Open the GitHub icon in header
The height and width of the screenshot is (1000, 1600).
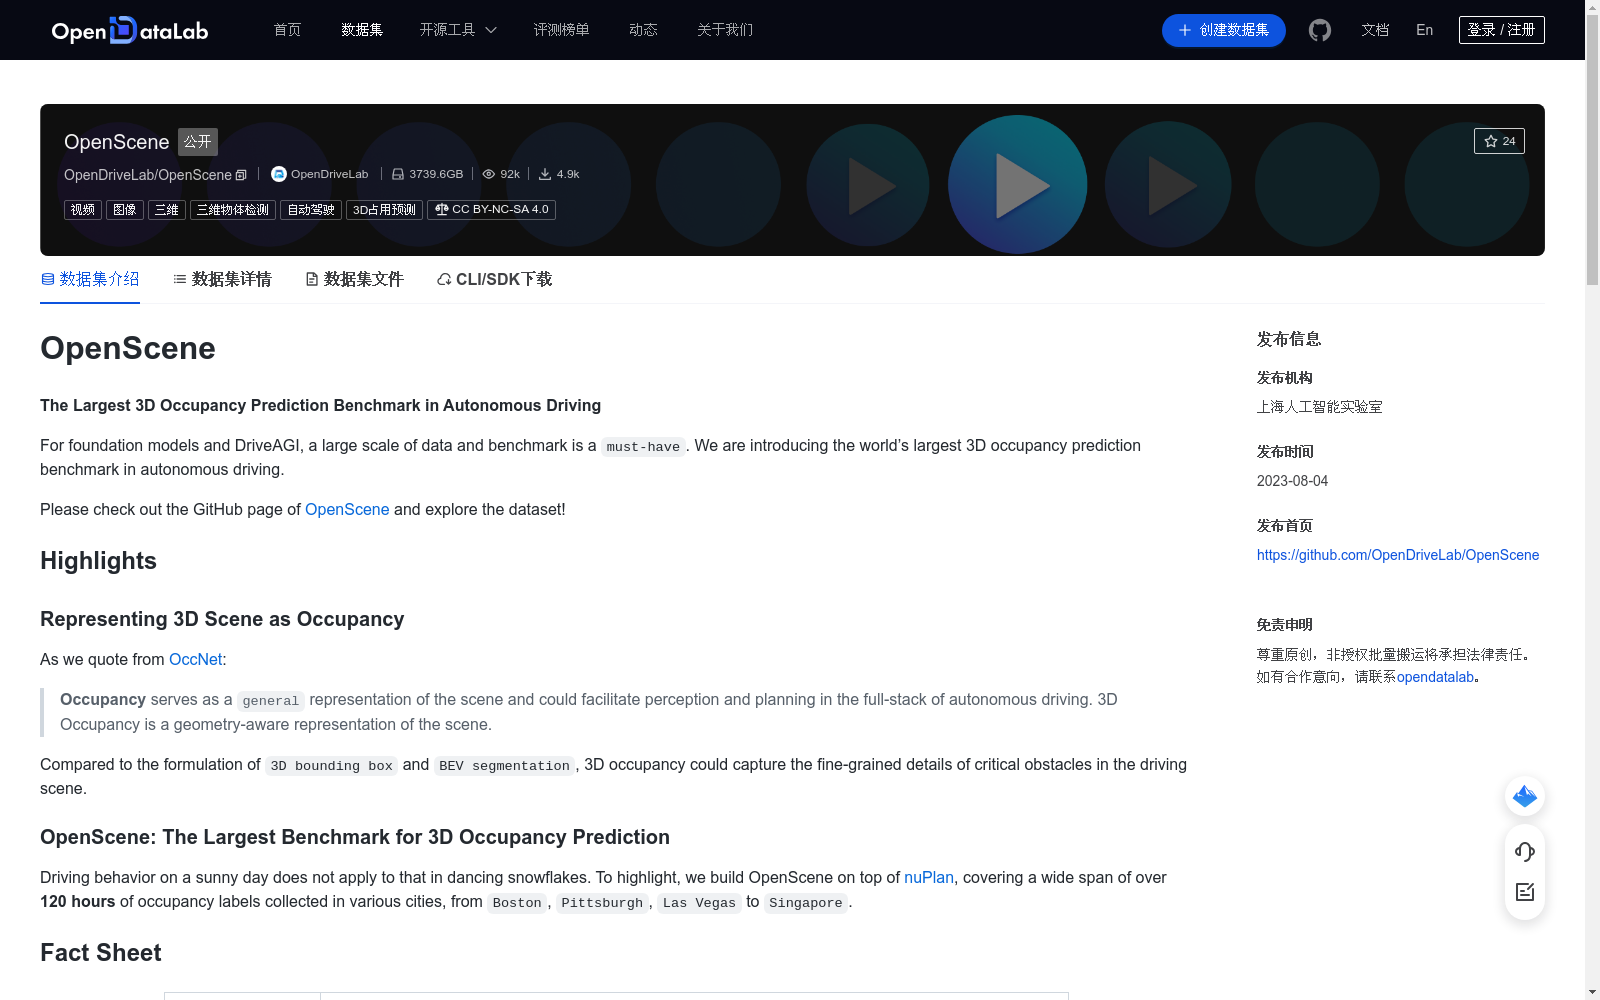coord(1320,30)
